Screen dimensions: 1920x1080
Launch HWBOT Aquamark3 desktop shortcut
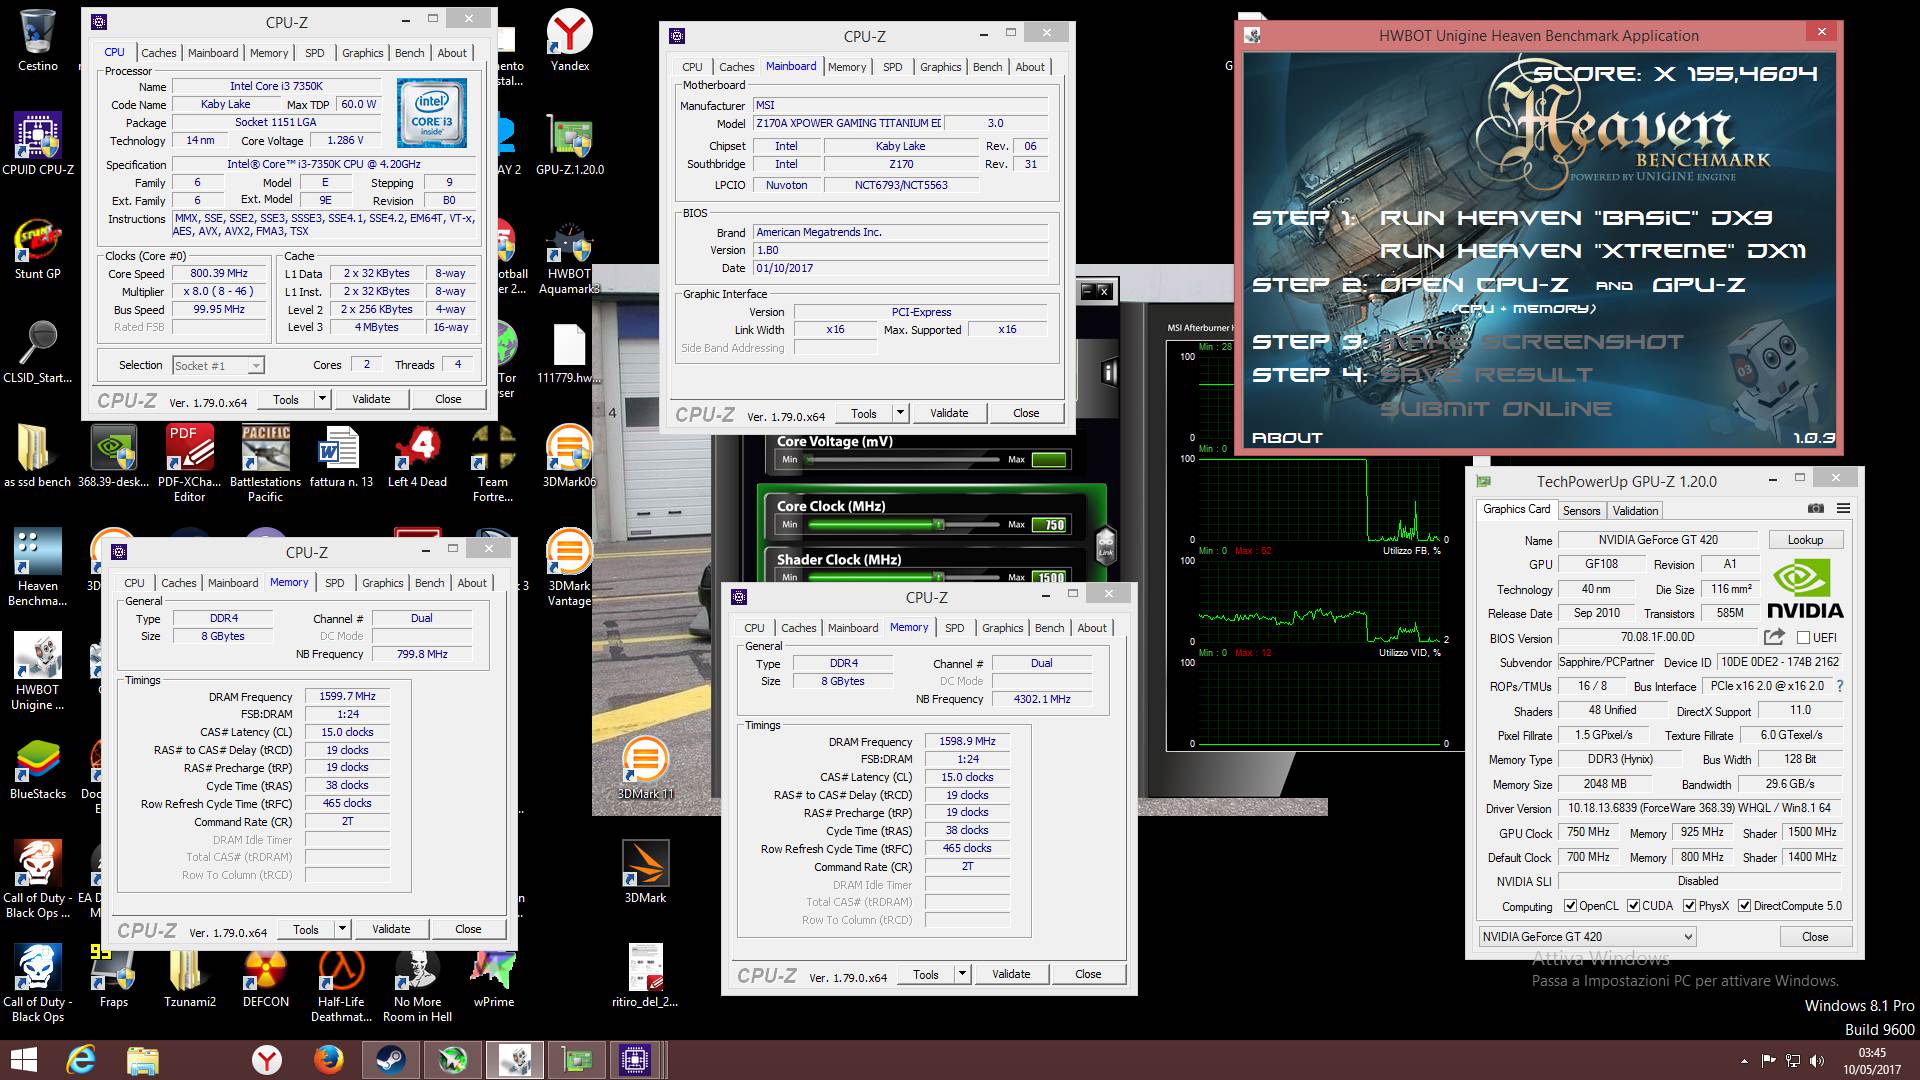tap(570, 256)
